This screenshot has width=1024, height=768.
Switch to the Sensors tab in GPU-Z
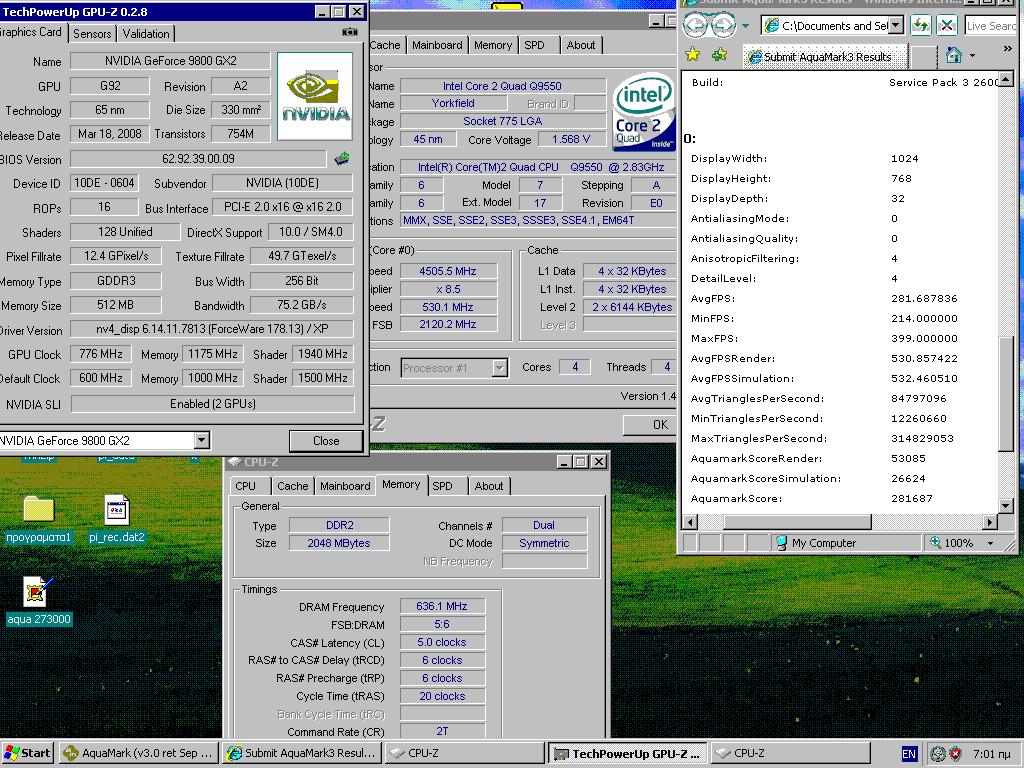(x=92, y=33)
